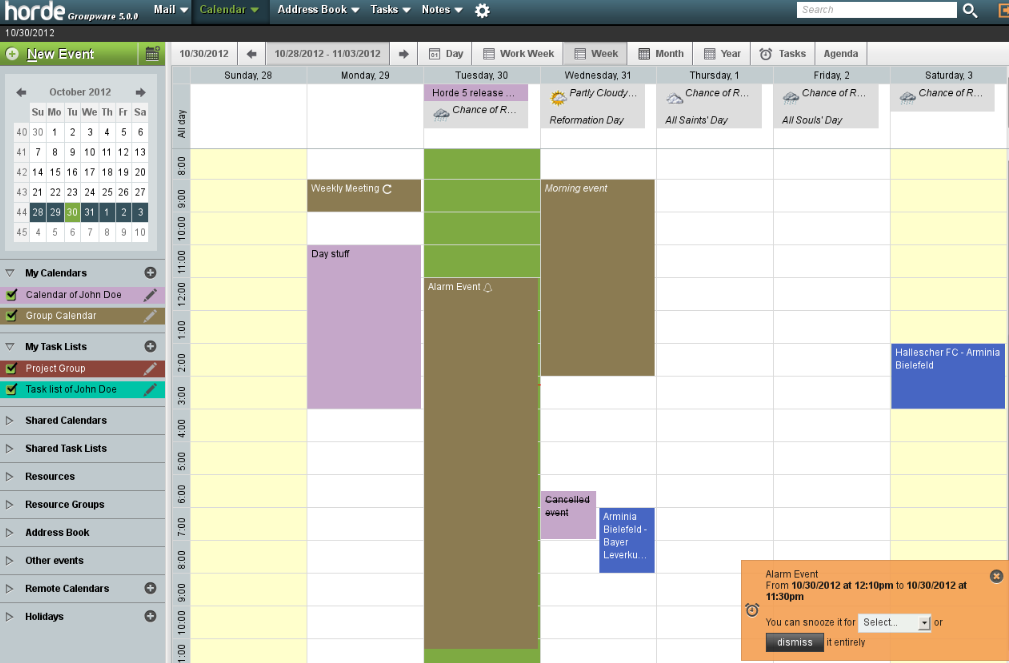
Task: Add a new task list plus icon
Action: point(150,346)
